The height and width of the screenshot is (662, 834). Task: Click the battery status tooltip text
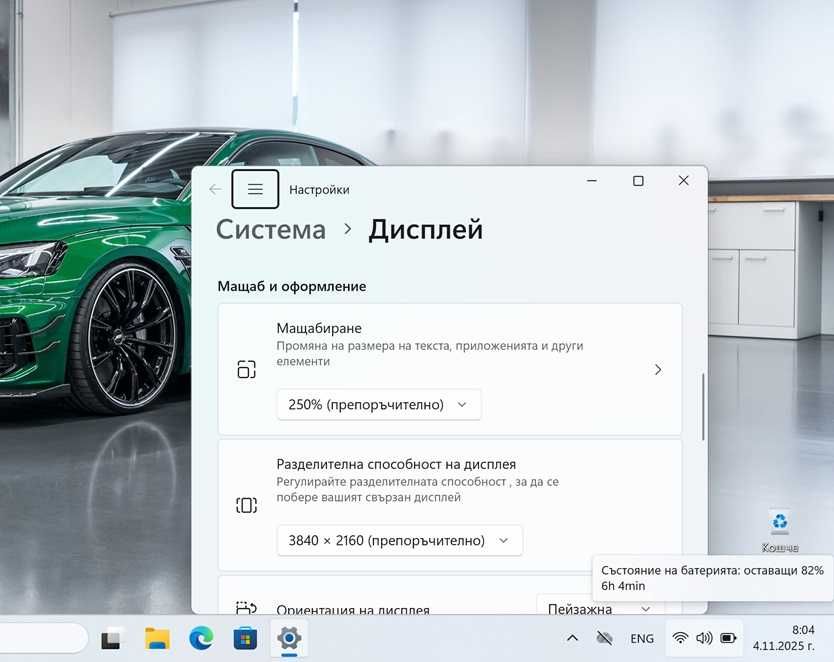click(712, 578)
